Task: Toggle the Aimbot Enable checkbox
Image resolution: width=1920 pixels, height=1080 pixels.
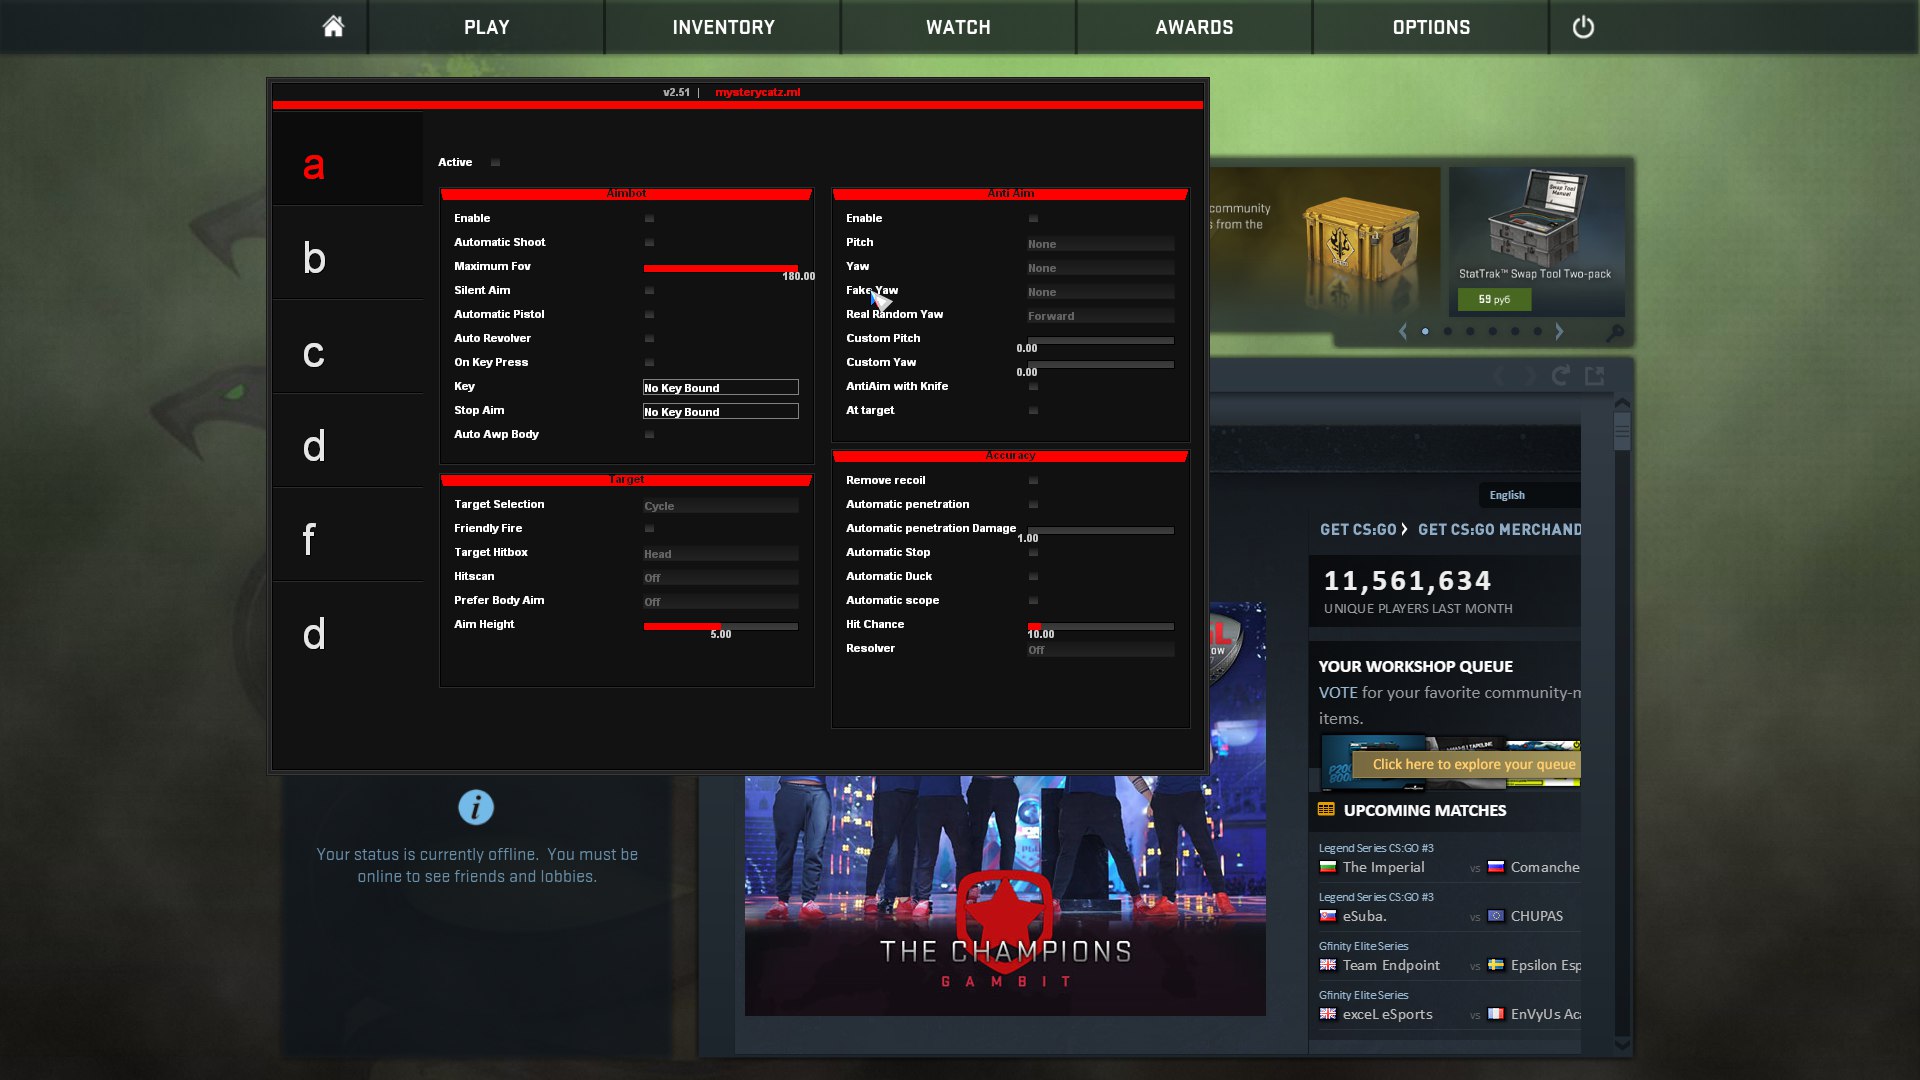Action: click(x=649, y=218)
